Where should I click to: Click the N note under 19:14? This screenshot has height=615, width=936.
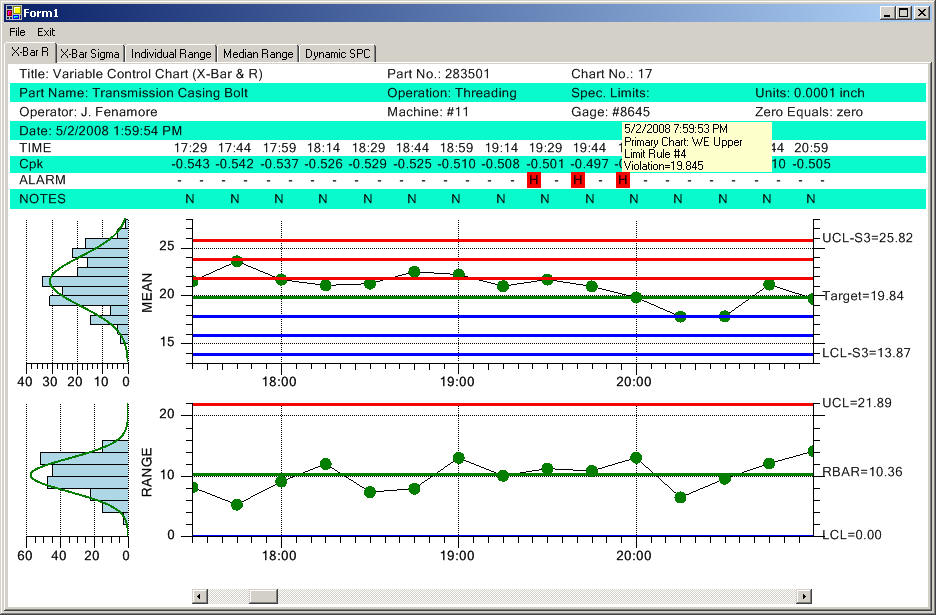tap(501, 199)
